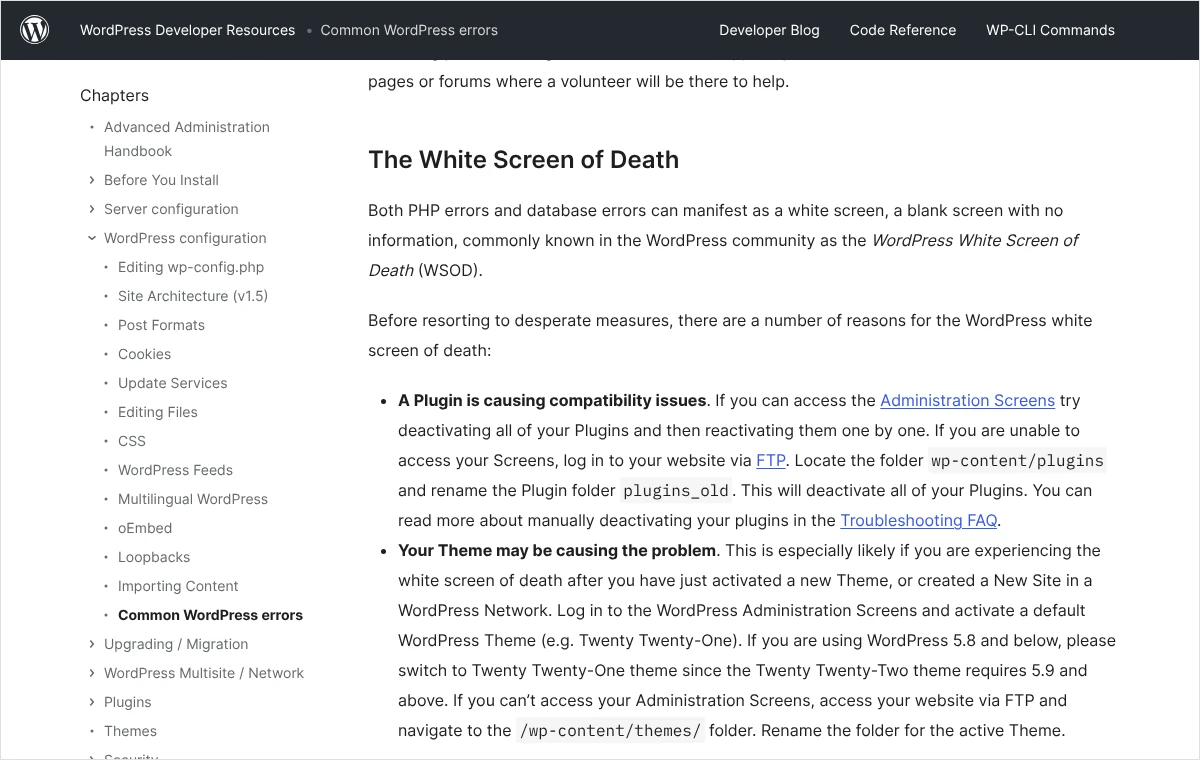Open Advanced Administration Handbook chapter

tap(187, 139)
